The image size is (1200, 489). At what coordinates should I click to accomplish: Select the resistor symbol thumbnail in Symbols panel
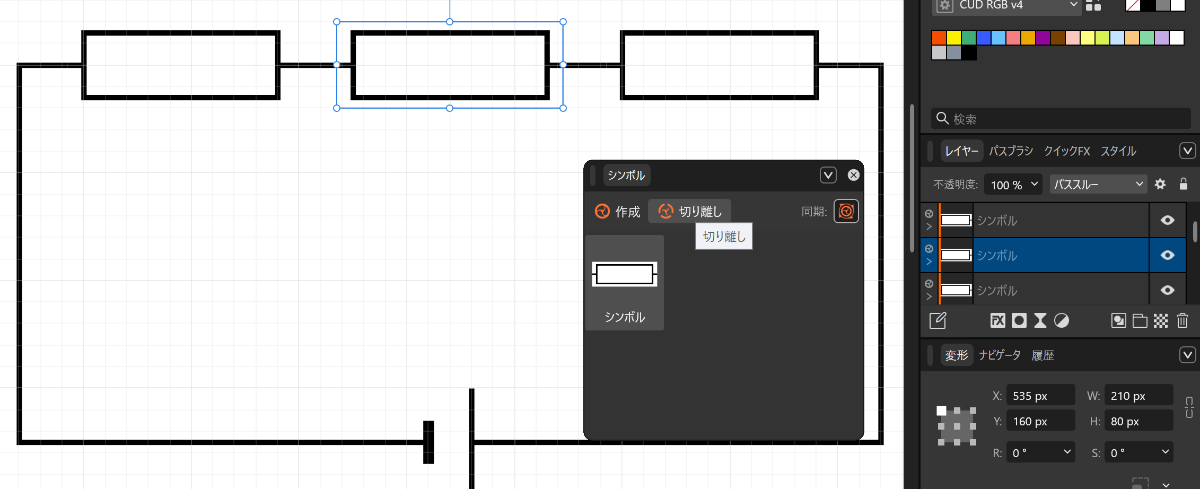click(x=625, y=283)
